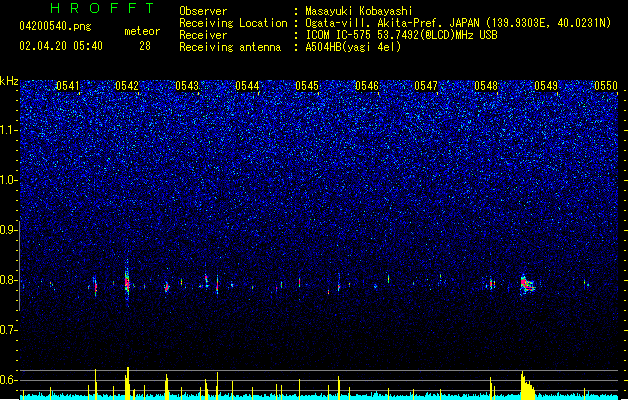Select the 0541 time marker
The image size is (629, 400).
tap(68, 86)
